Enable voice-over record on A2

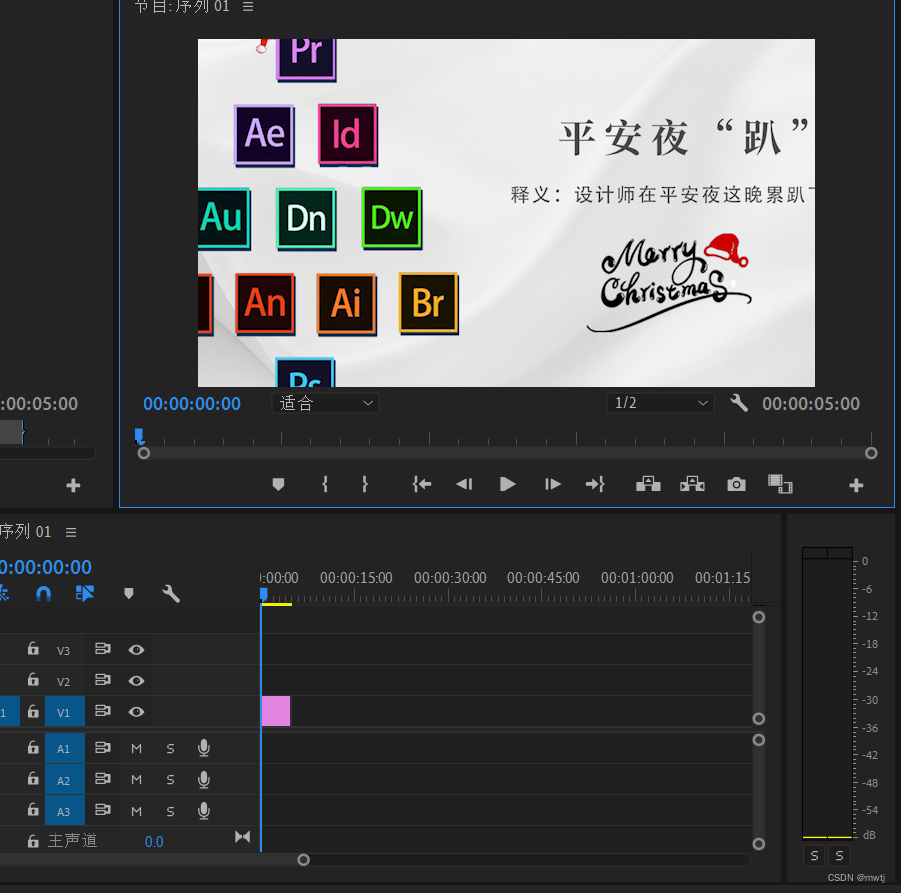[x=204, y=779]
